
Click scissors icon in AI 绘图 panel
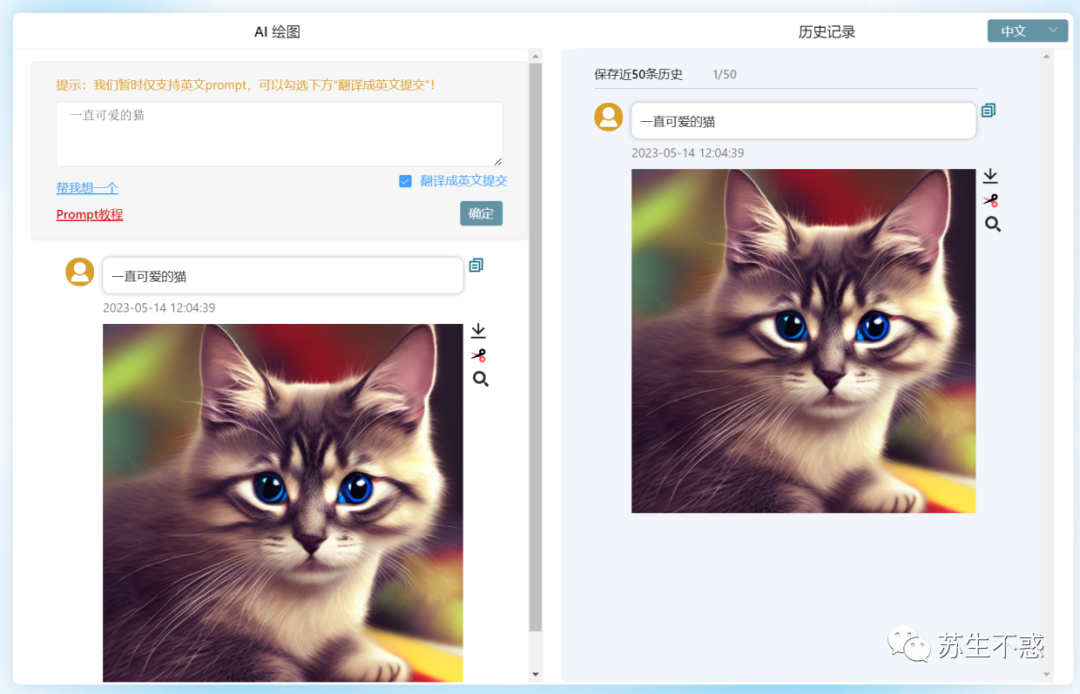479,355
